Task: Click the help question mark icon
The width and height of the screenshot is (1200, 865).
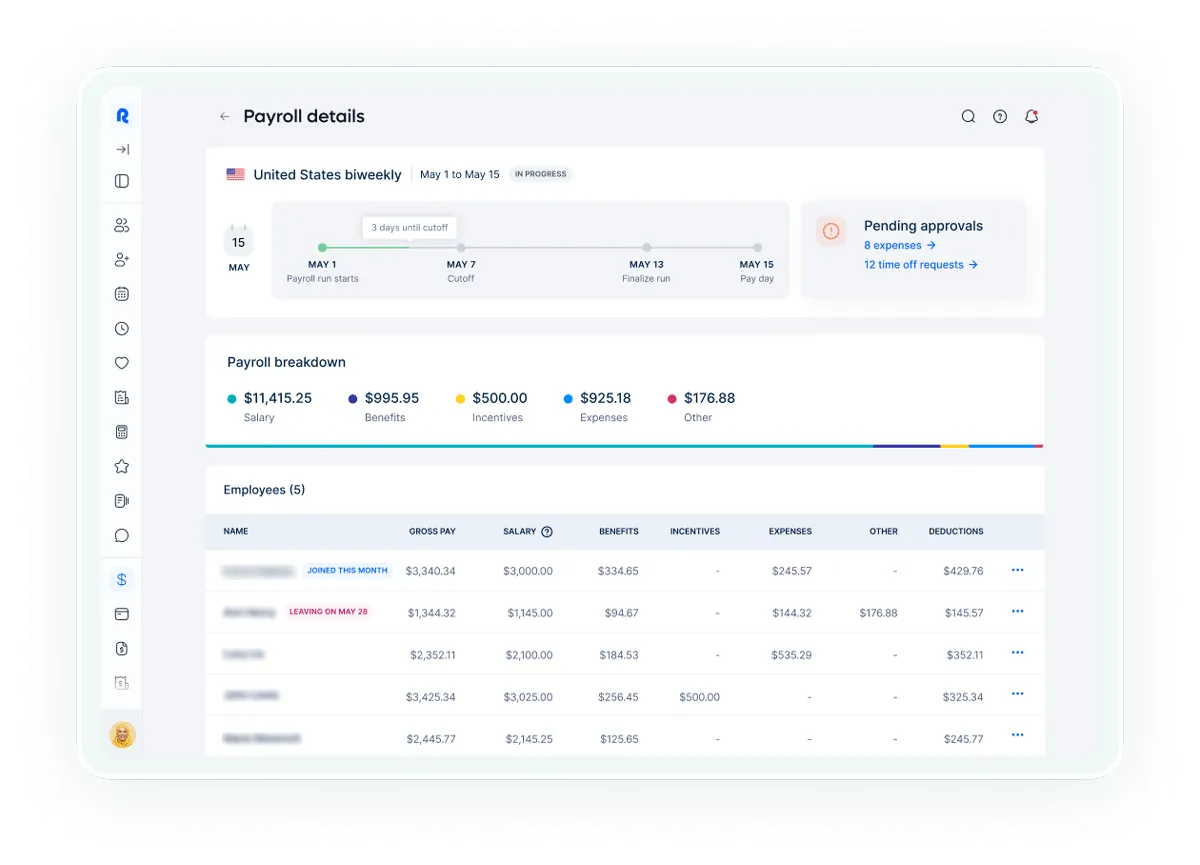Action: click(999, 116)
